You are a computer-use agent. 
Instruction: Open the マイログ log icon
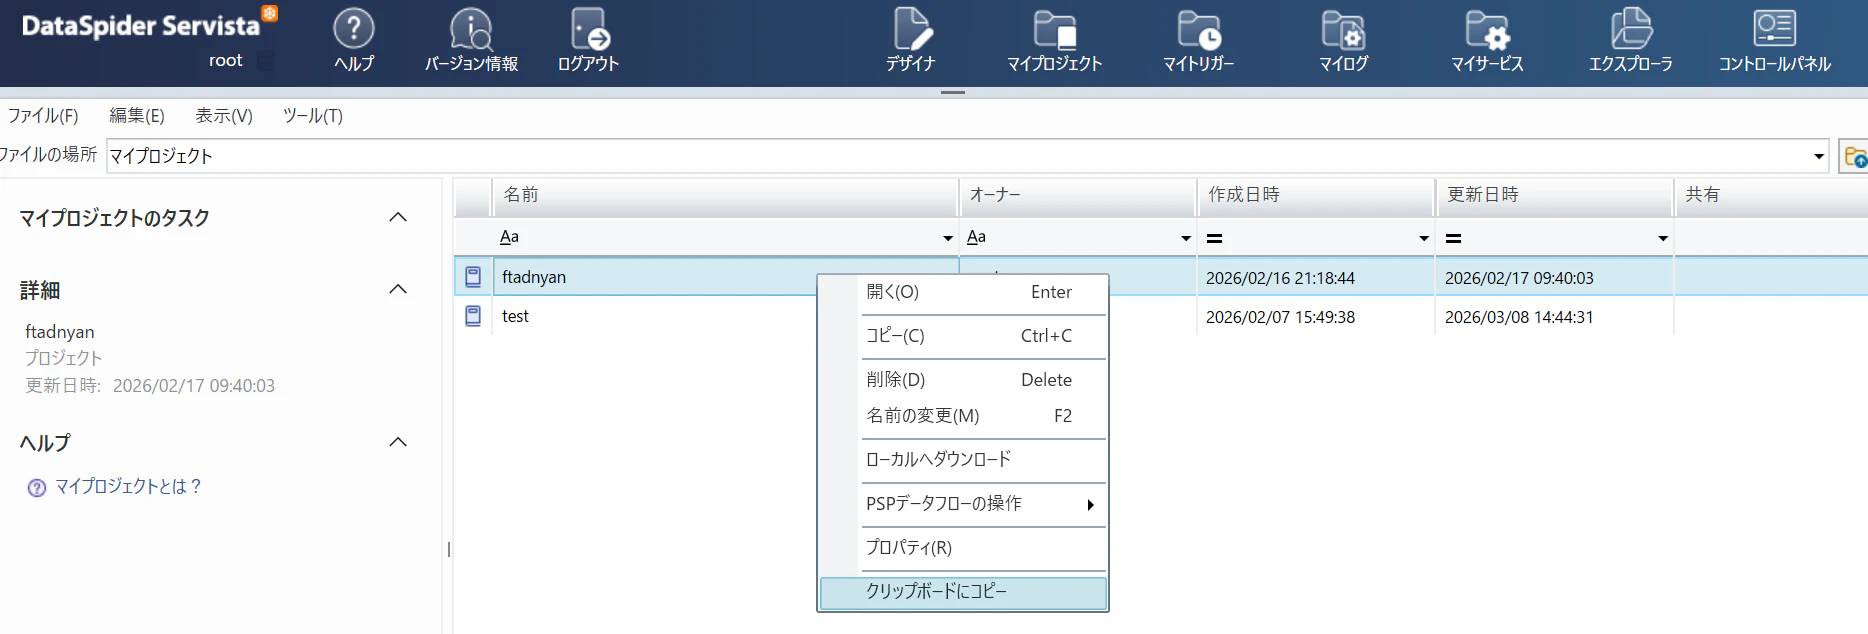click(1343, 29)
